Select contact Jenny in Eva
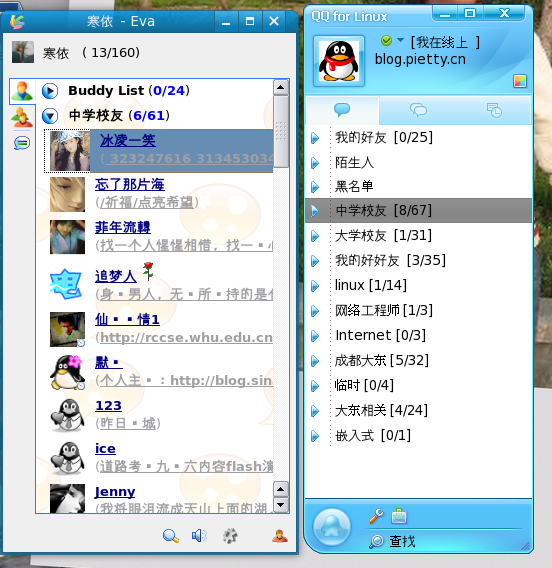Screen dimensions: 552x568 click(115, 492)
